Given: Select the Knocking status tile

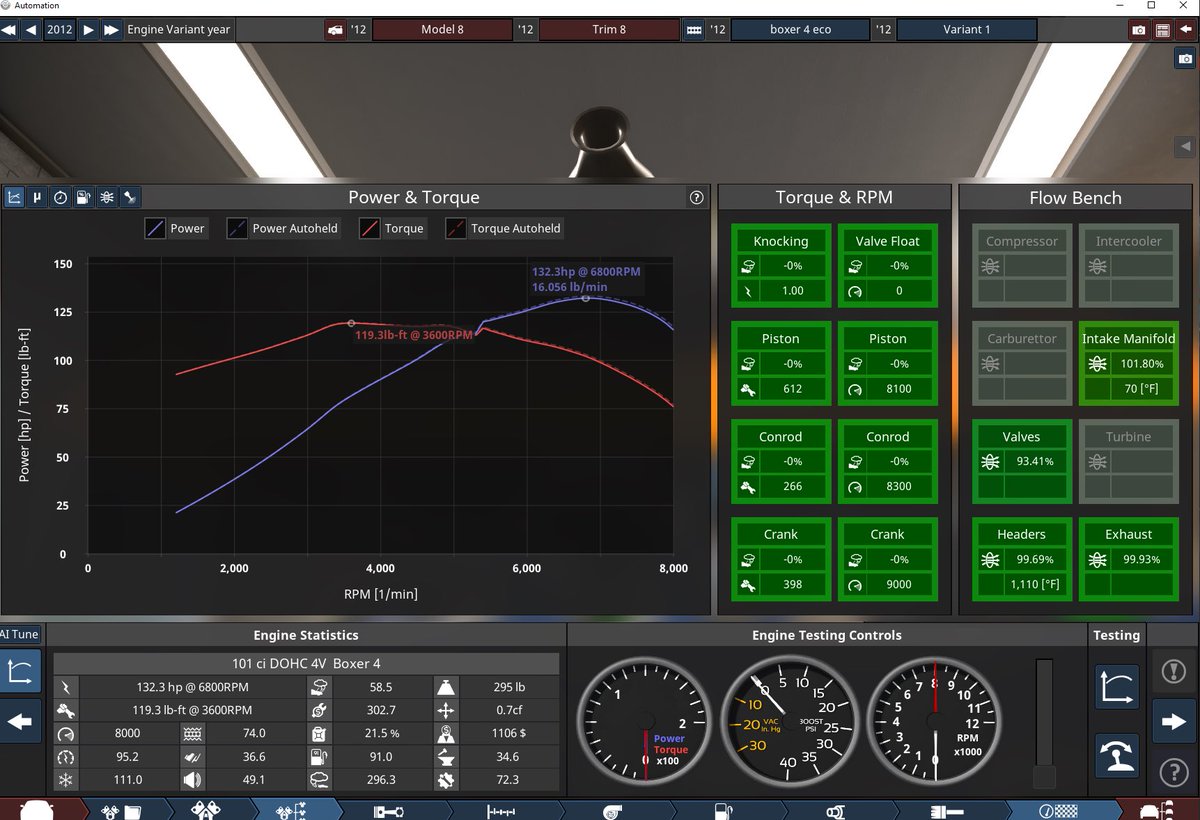Looking at the screenshot, I should 781,266.
